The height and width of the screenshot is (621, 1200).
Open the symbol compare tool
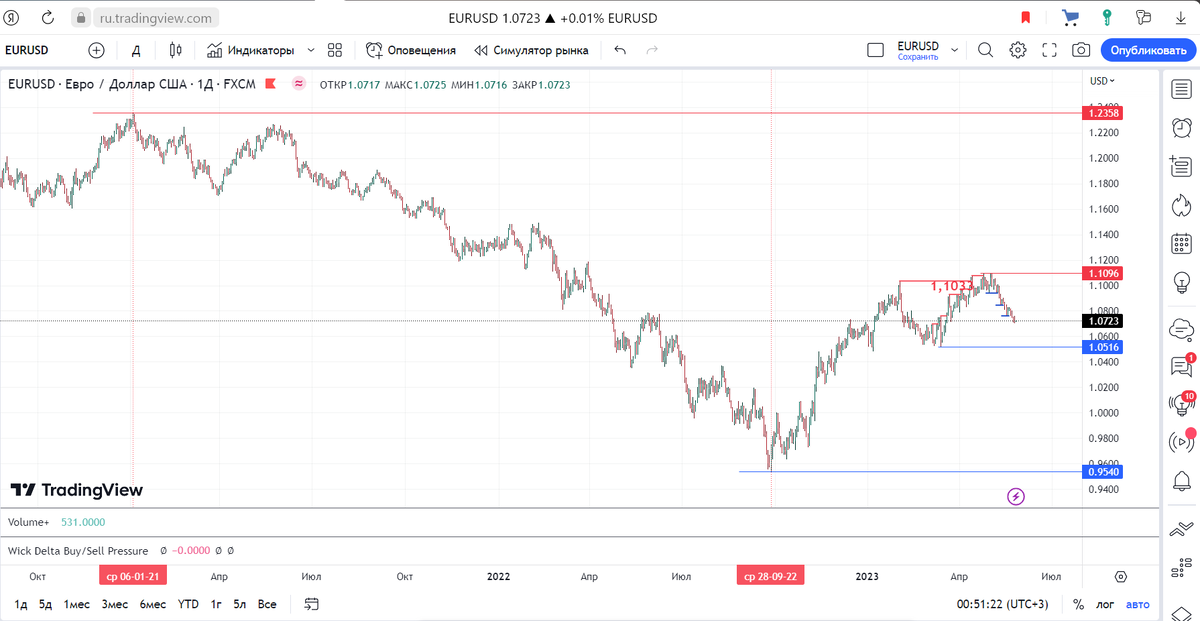[x=95, y=50]
